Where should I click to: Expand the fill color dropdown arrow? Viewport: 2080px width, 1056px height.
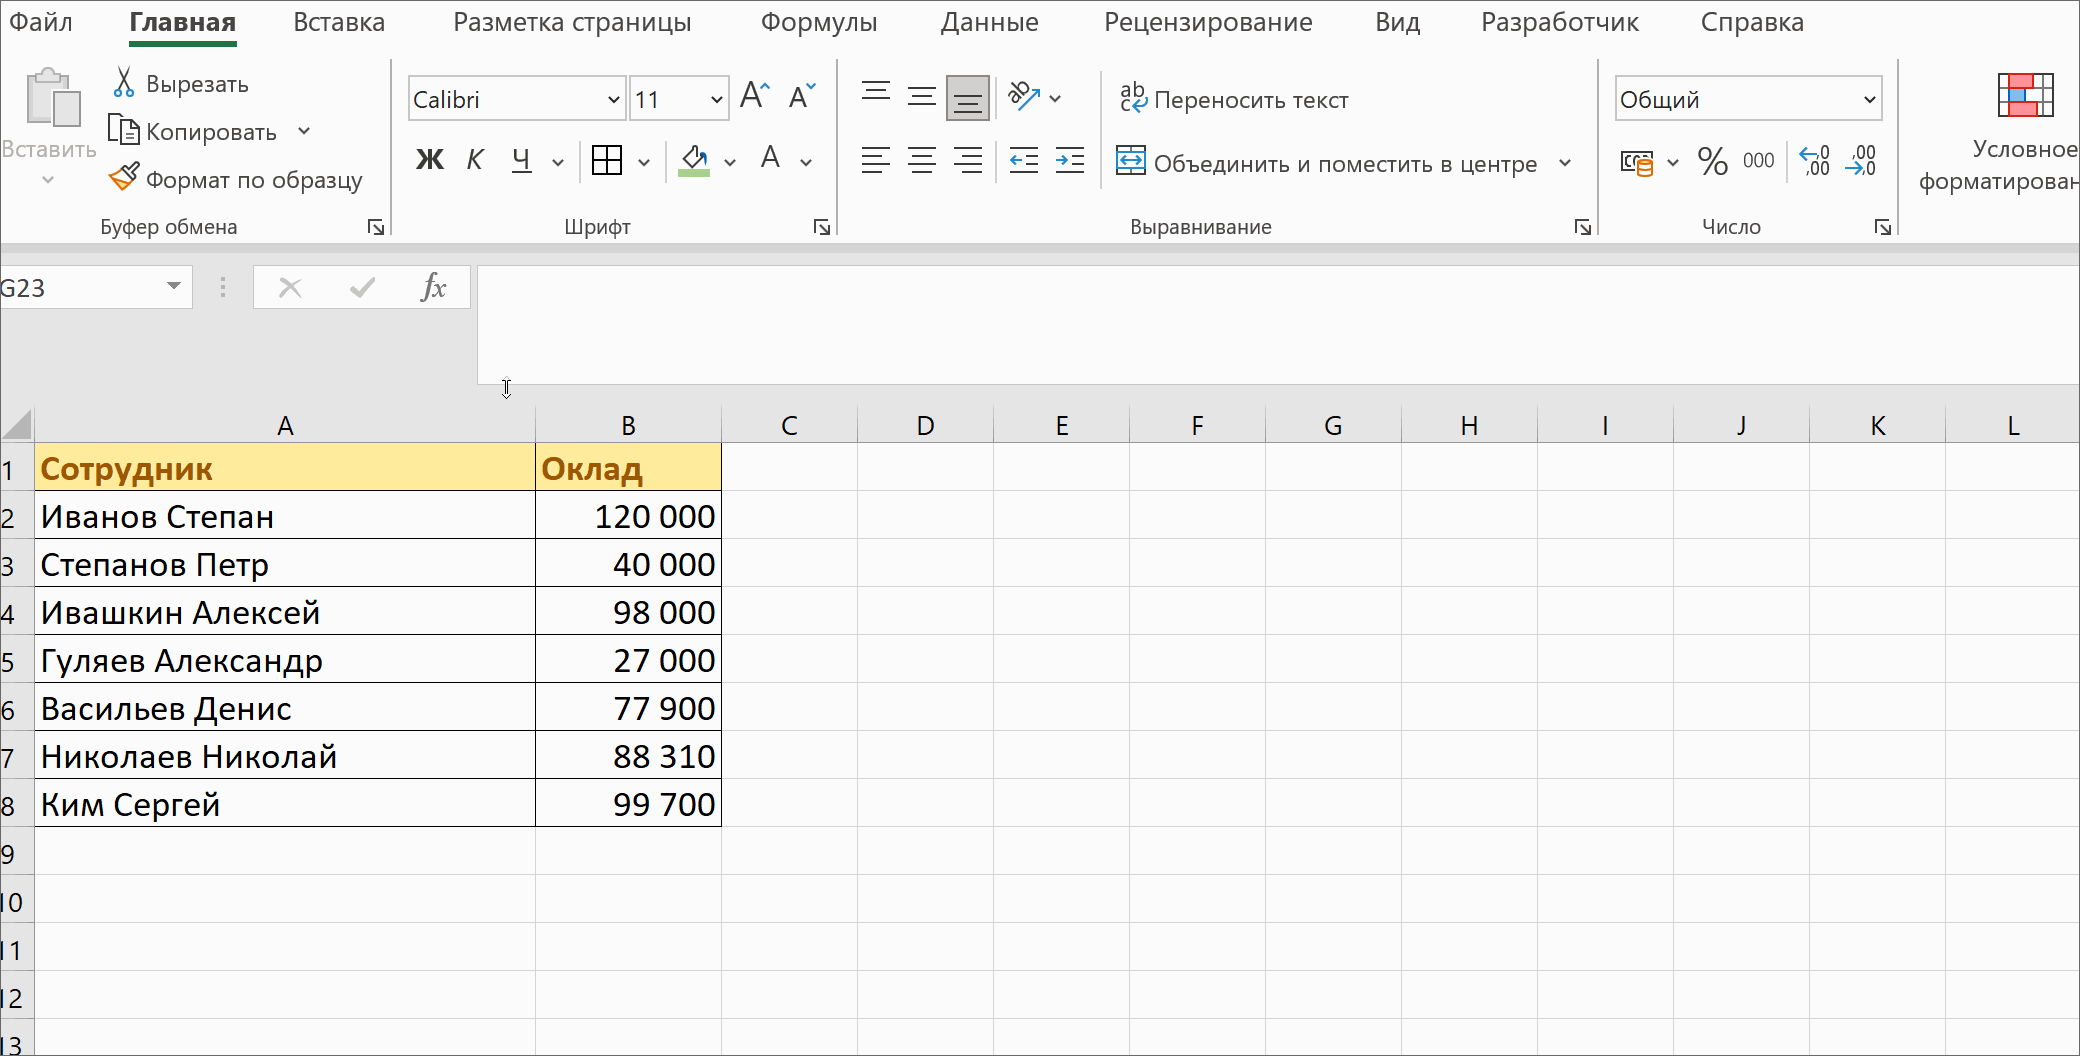[x=730, y=161]
